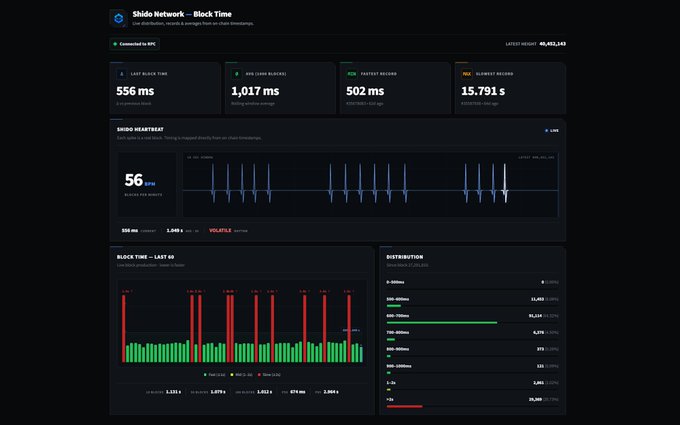Click the 900–1000ms distribution row label
Image resolution: width=680 pixels, height=425 pixels.
pos(399,366)
